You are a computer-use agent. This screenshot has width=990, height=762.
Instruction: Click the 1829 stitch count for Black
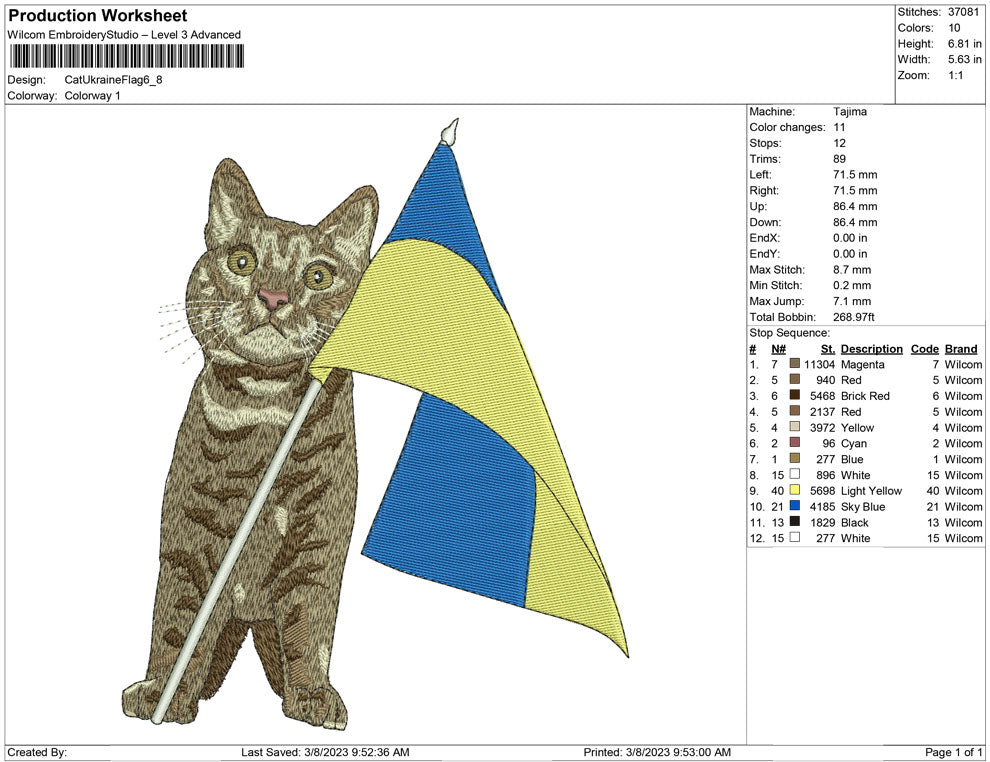[823, 522]
